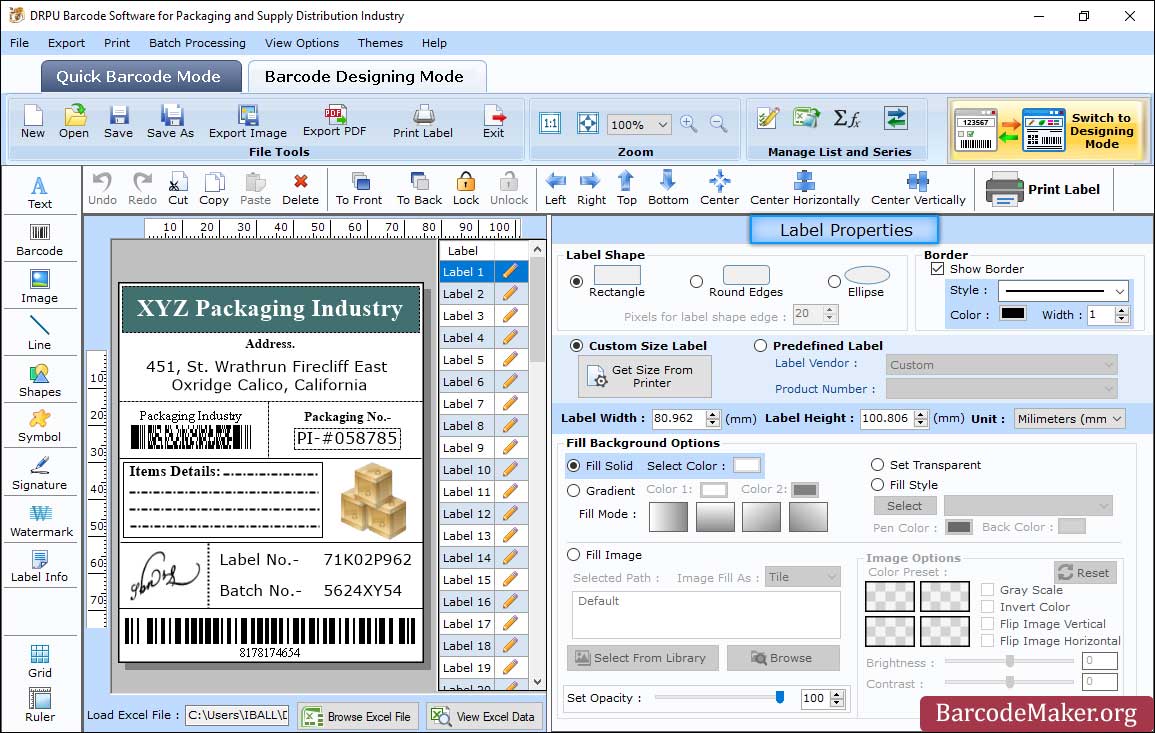The image size is (1155, 733).
Task: Toggle the Ruler display
Action: pyautogui.click(x=40, y=705)
